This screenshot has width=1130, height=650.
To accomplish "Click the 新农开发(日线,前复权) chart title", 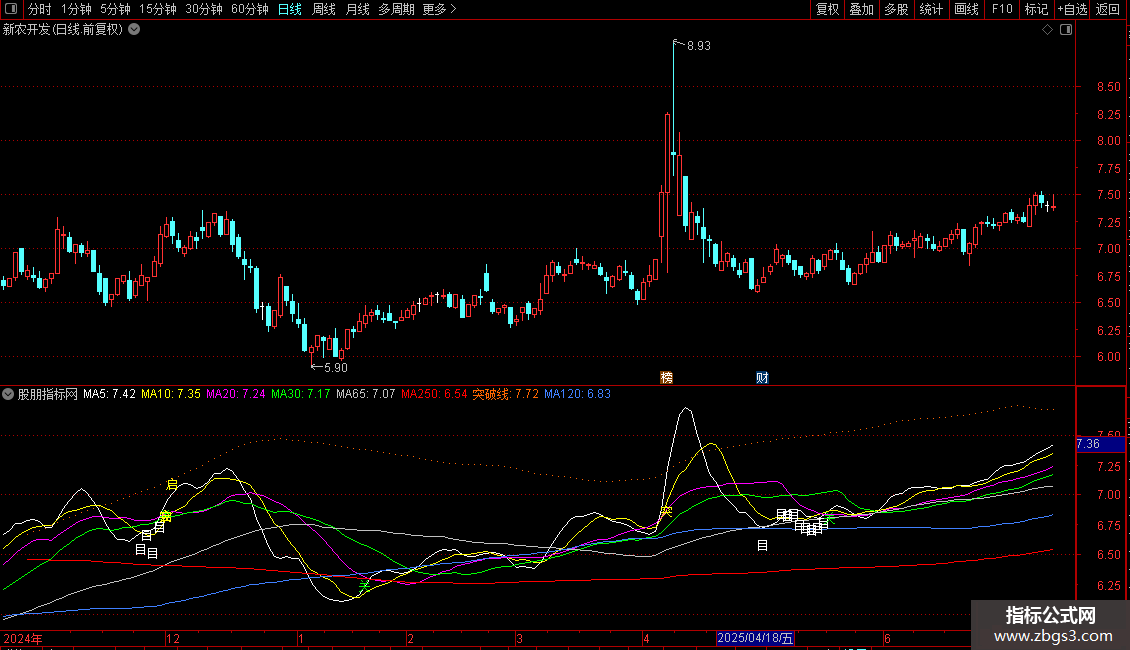I will pyautogui.click(x=63, y=30).
